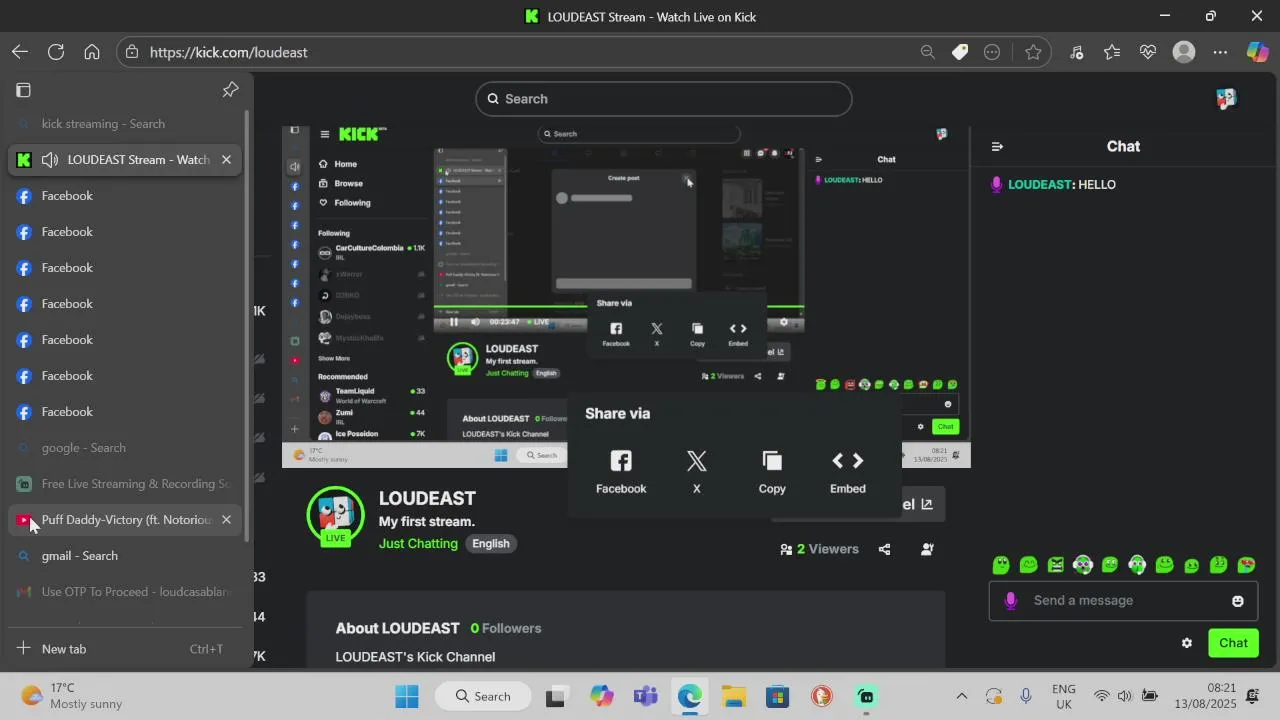
Task: Close the Puff Daddy-Victory tab
Action: tap(226, 520)
